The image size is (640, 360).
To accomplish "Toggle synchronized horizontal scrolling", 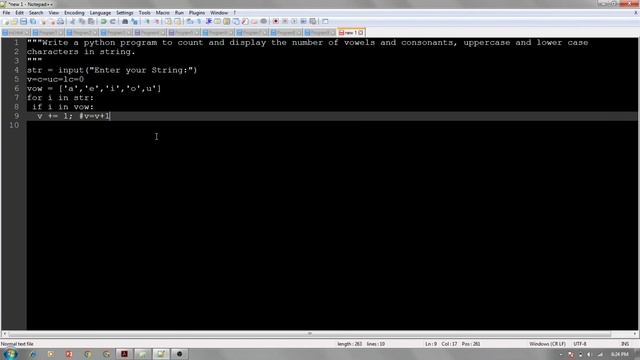I will [178, 21].
